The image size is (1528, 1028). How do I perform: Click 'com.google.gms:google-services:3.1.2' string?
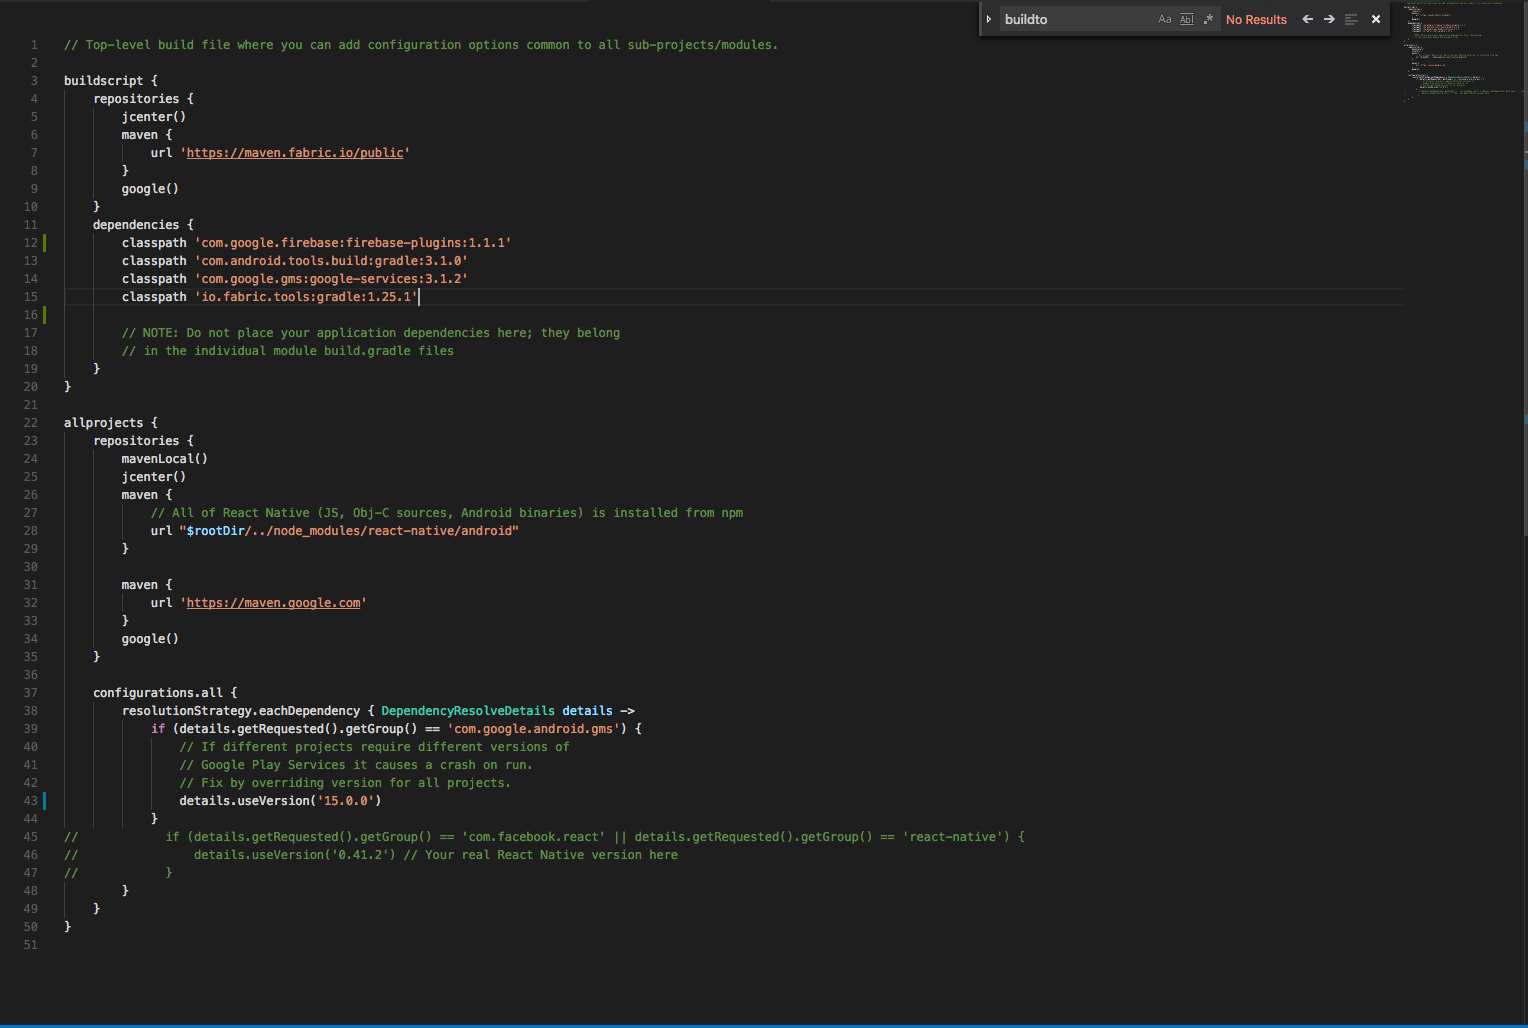click(x=331, y=279)
